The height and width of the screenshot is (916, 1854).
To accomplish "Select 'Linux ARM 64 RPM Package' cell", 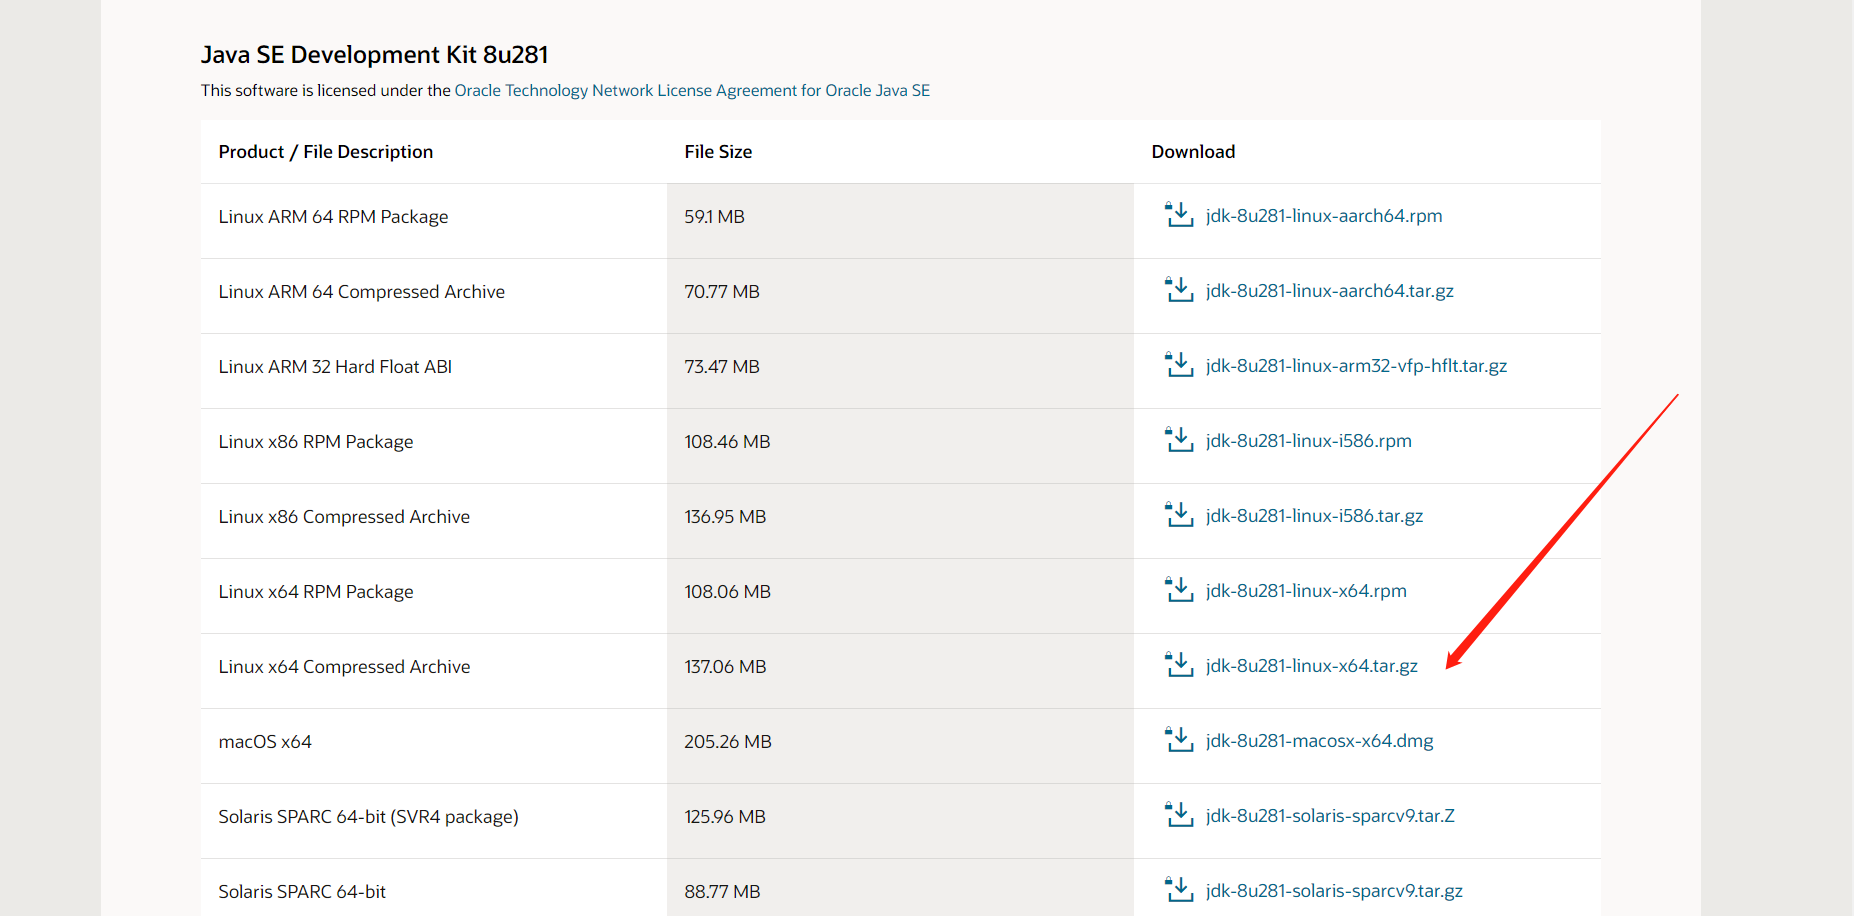I will (x=434, y=221).
